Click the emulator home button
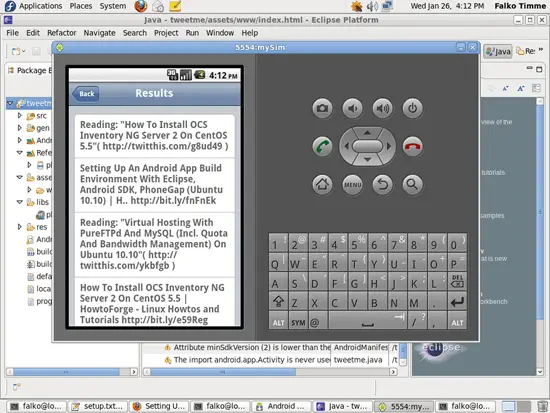Image resolution: width=550 pixels, height=413 pixels. point(322,184)
